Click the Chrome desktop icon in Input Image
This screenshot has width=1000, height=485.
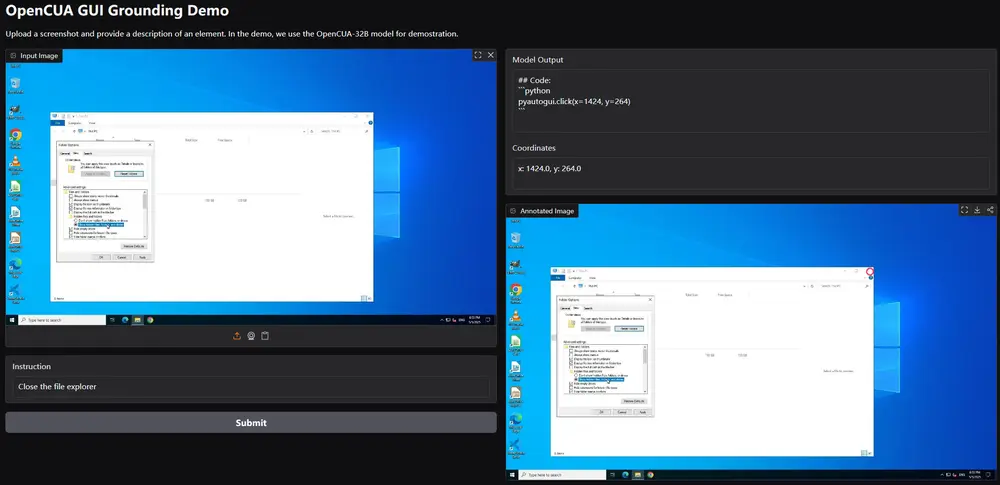pyautogui.click(x=16, y=136)
